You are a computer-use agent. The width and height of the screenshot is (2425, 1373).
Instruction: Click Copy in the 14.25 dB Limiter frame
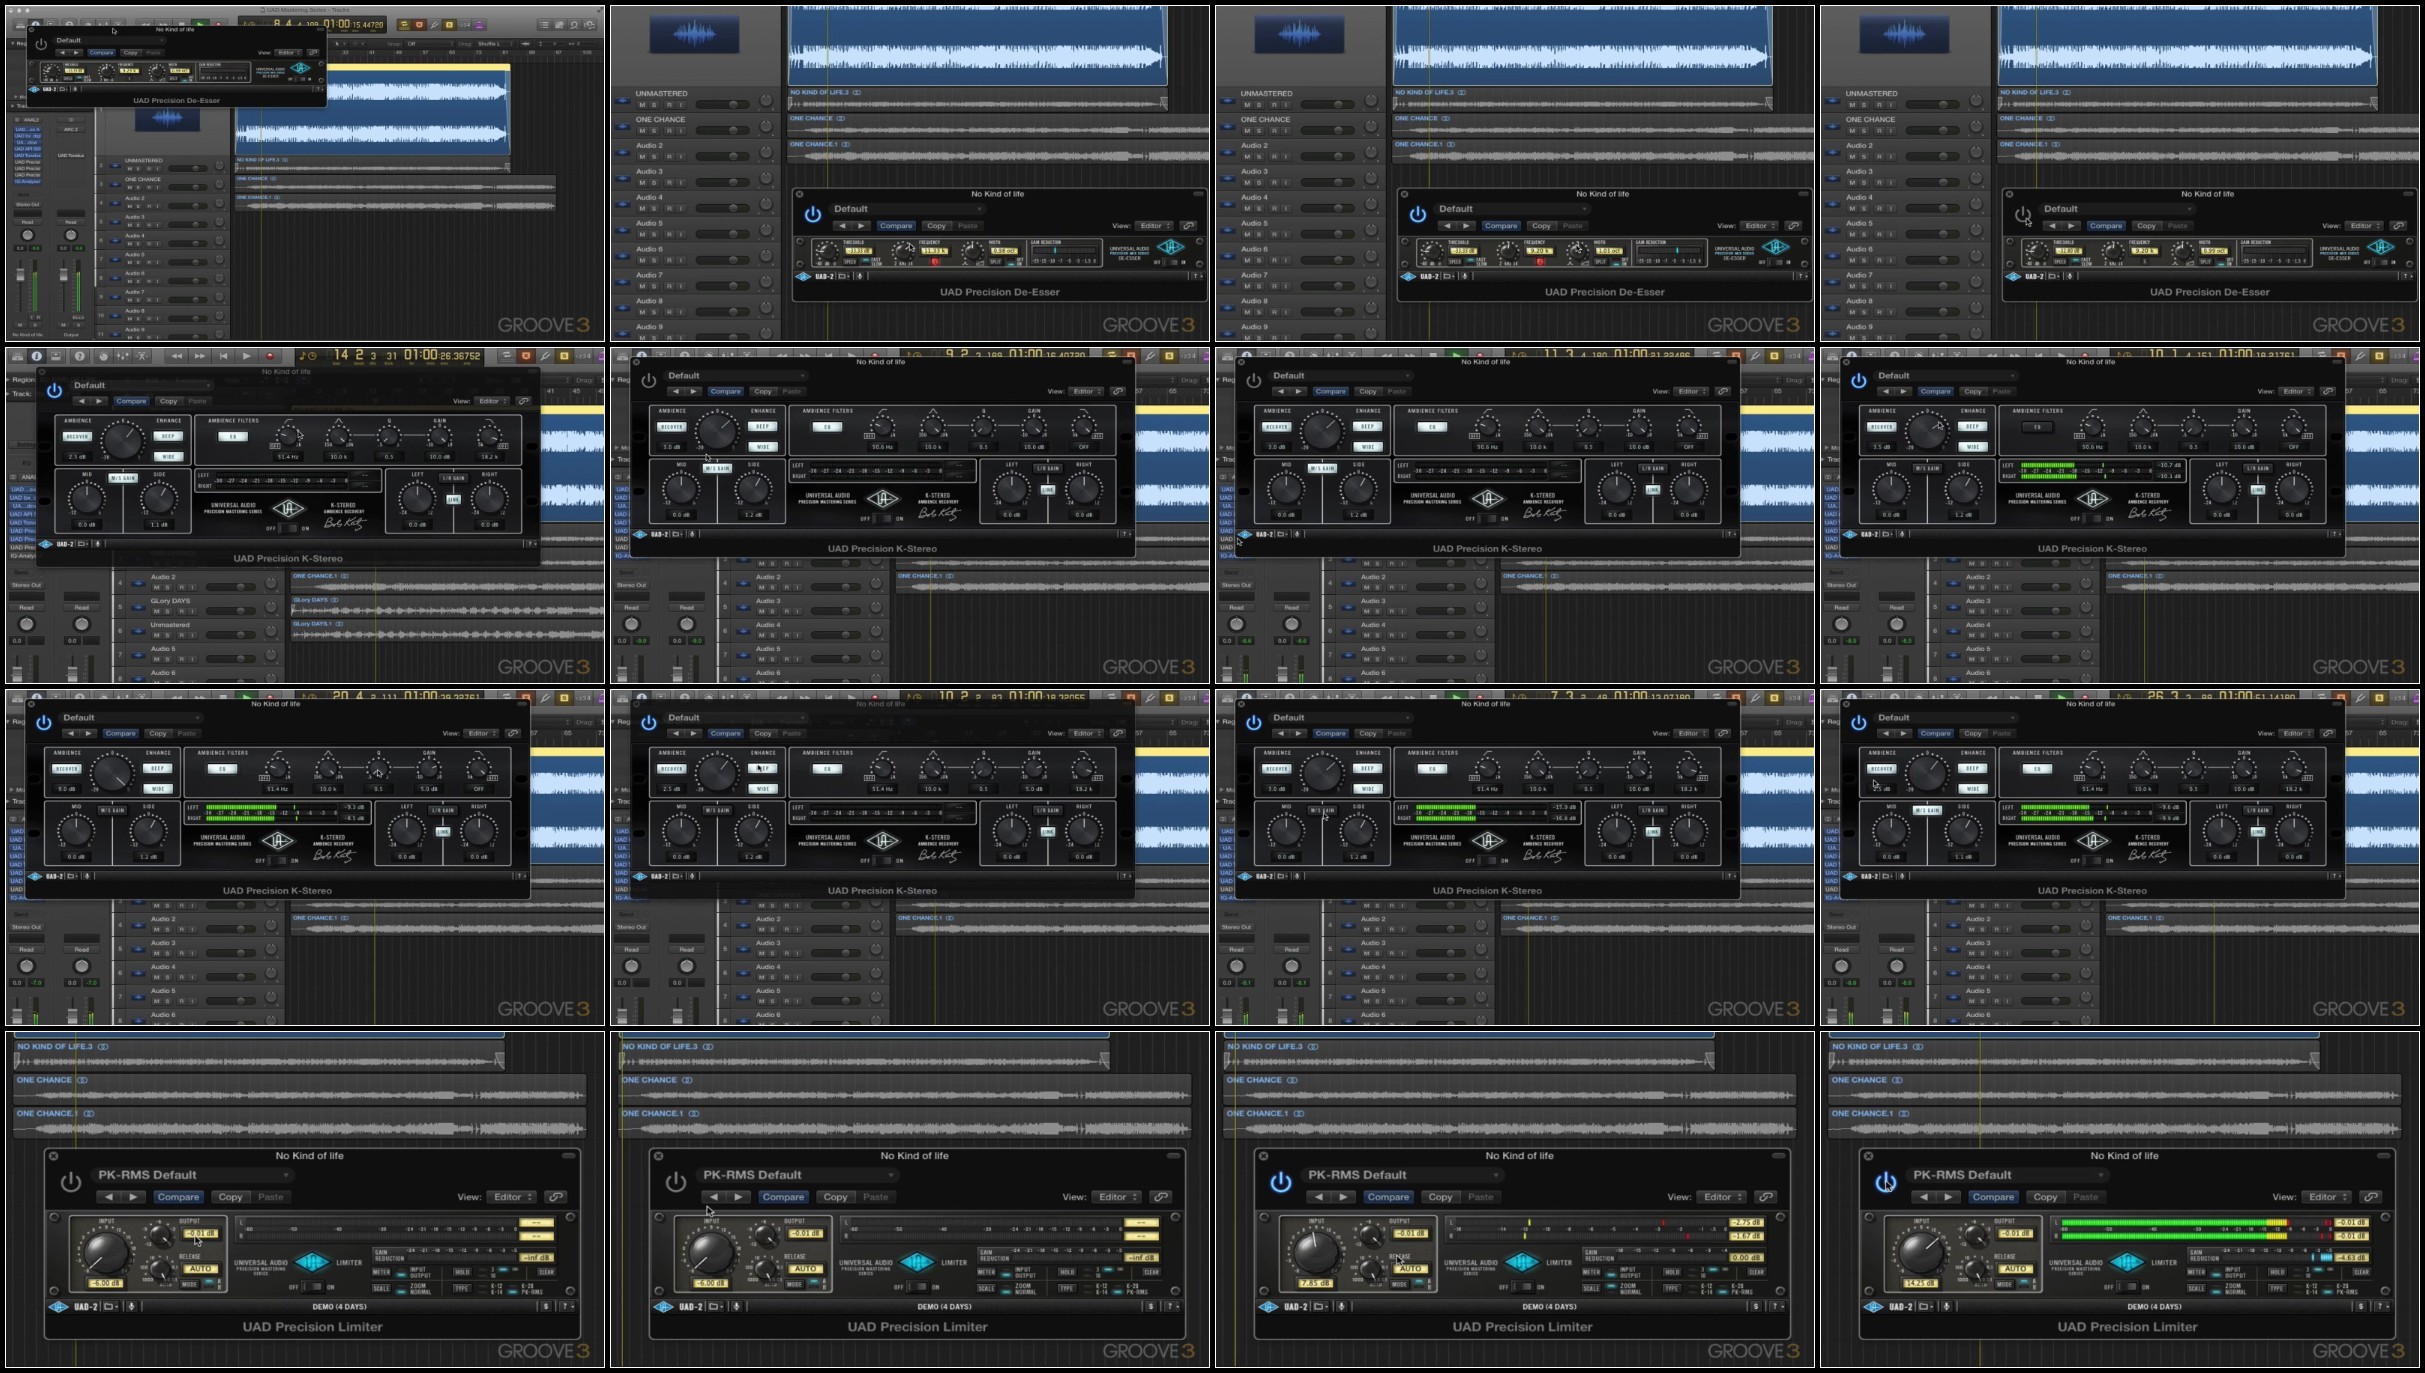click(x=2045, y=1197)
